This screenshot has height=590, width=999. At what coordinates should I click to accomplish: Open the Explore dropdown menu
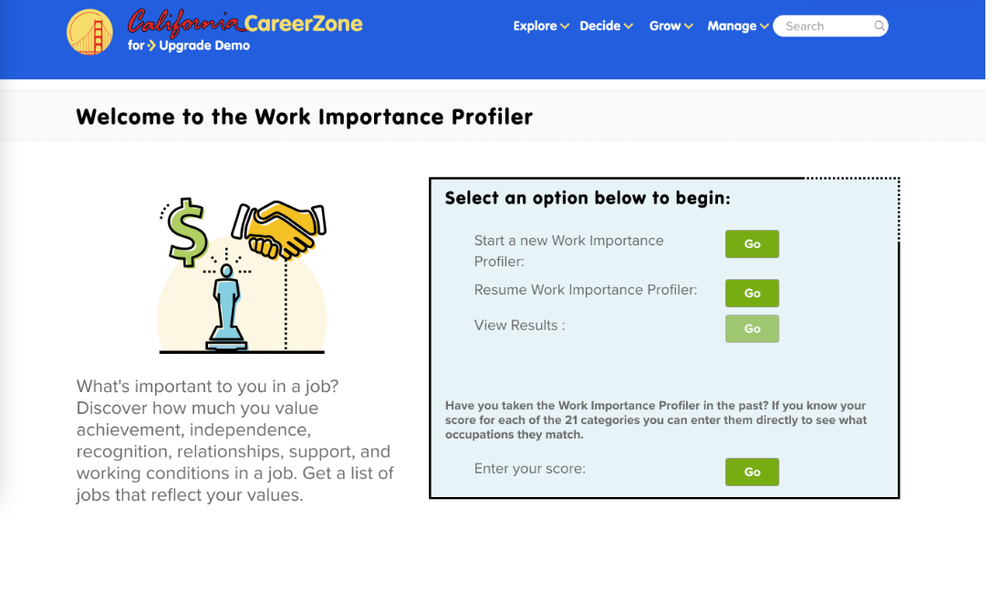pyautogui.click(x=540, y=26)
